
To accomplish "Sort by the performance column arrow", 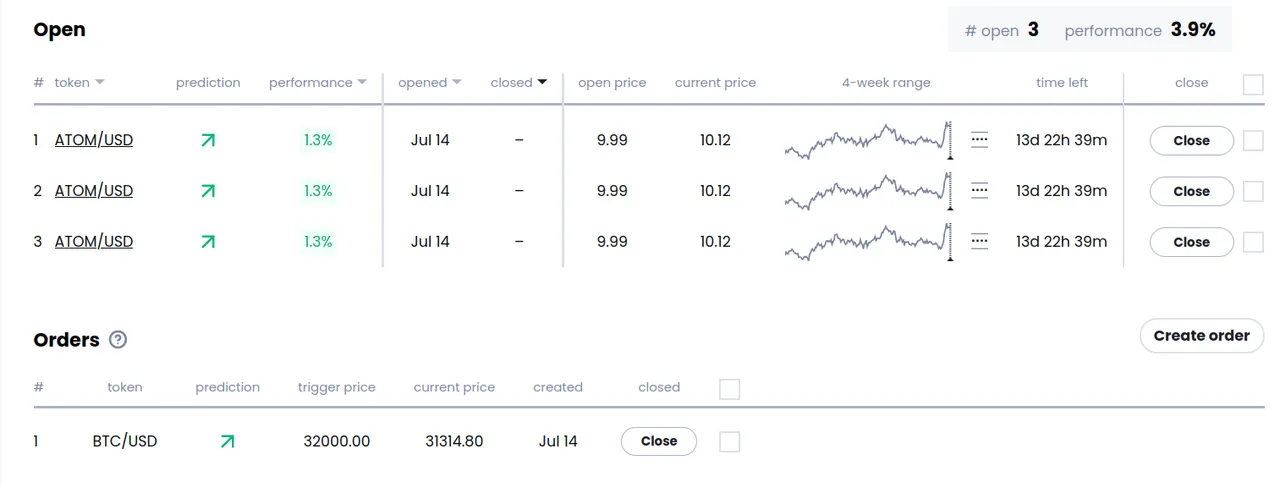I will [x=362, y=83].
